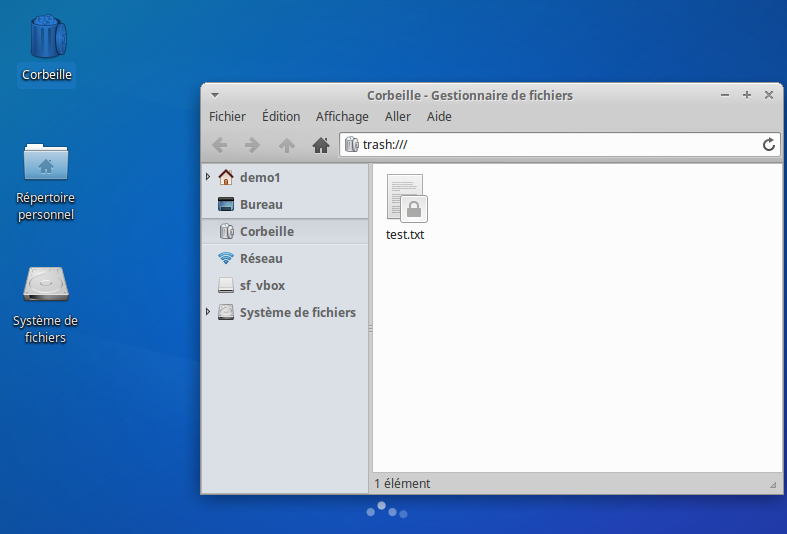Click the Corbeille desktop trash icon
Viewport: 787px width, 534px height.
pos(47,38)
